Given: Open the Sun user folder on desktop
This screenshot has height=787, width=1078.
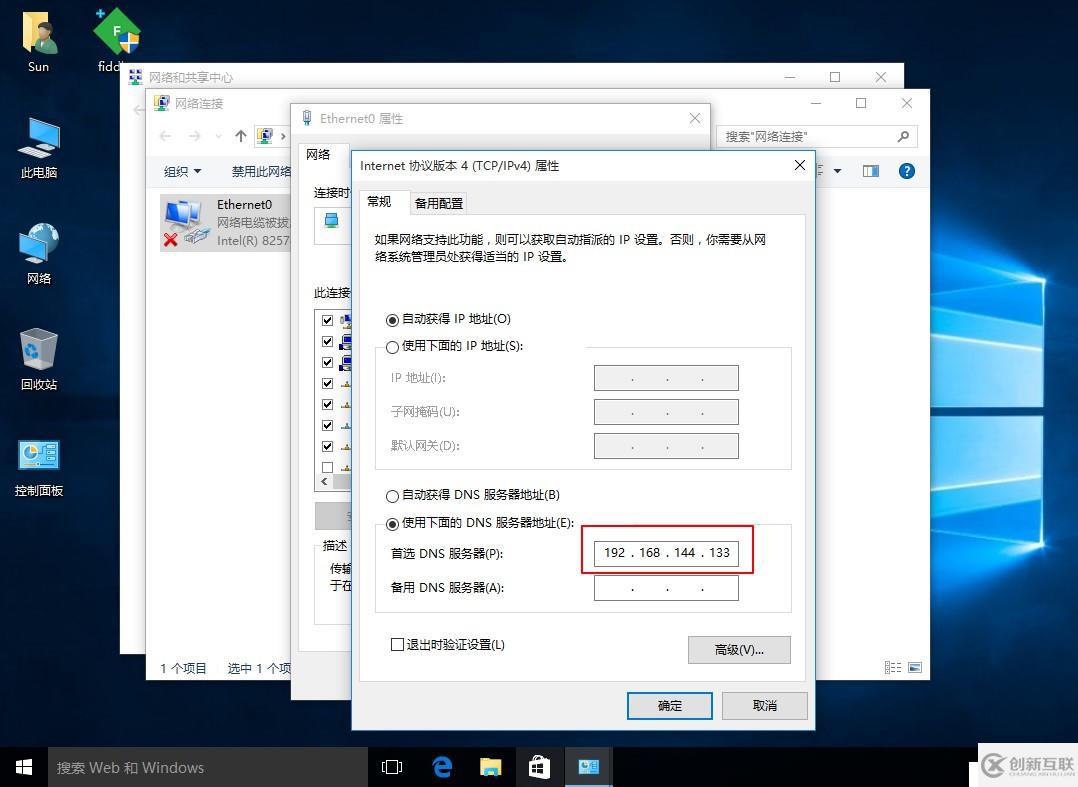Looking at the screenshot, I should 38,41.
